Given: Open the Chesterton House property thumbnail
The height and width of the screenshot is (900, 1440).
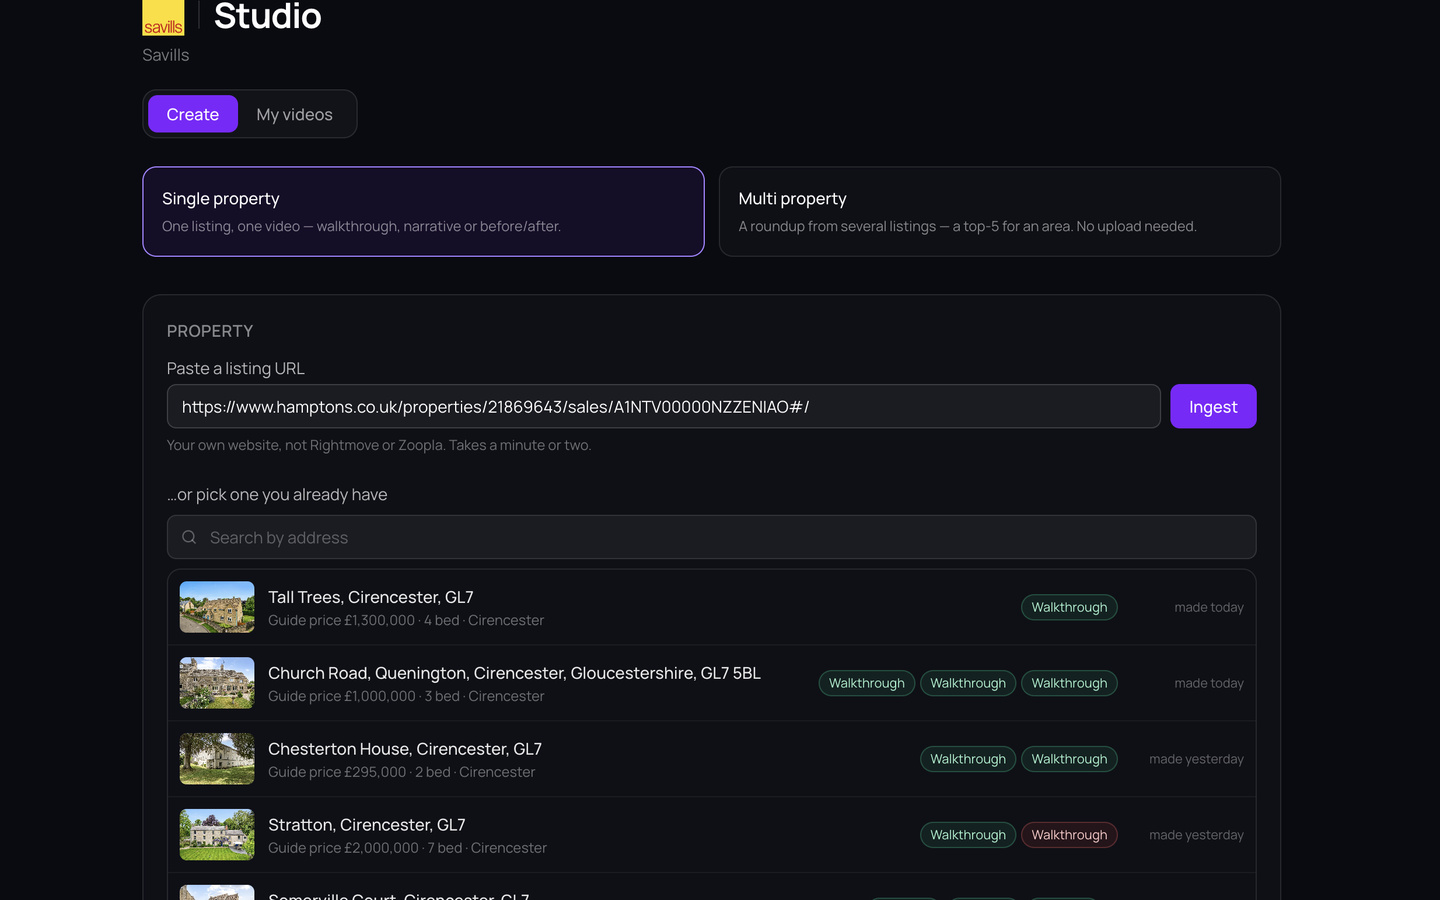Looking at the screenshot, I should [x=217, y=759].
